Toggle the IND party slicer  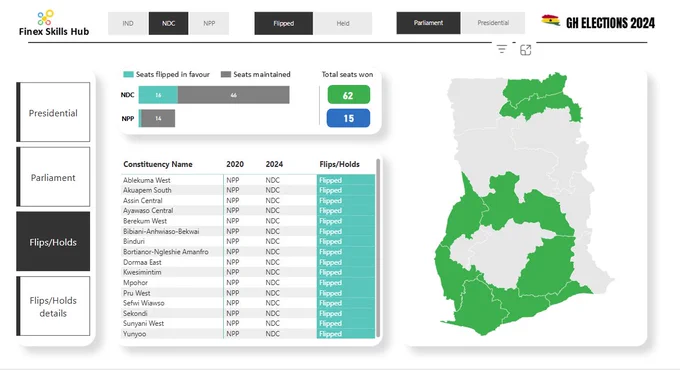pyautogui.click(x=128, y=23)
